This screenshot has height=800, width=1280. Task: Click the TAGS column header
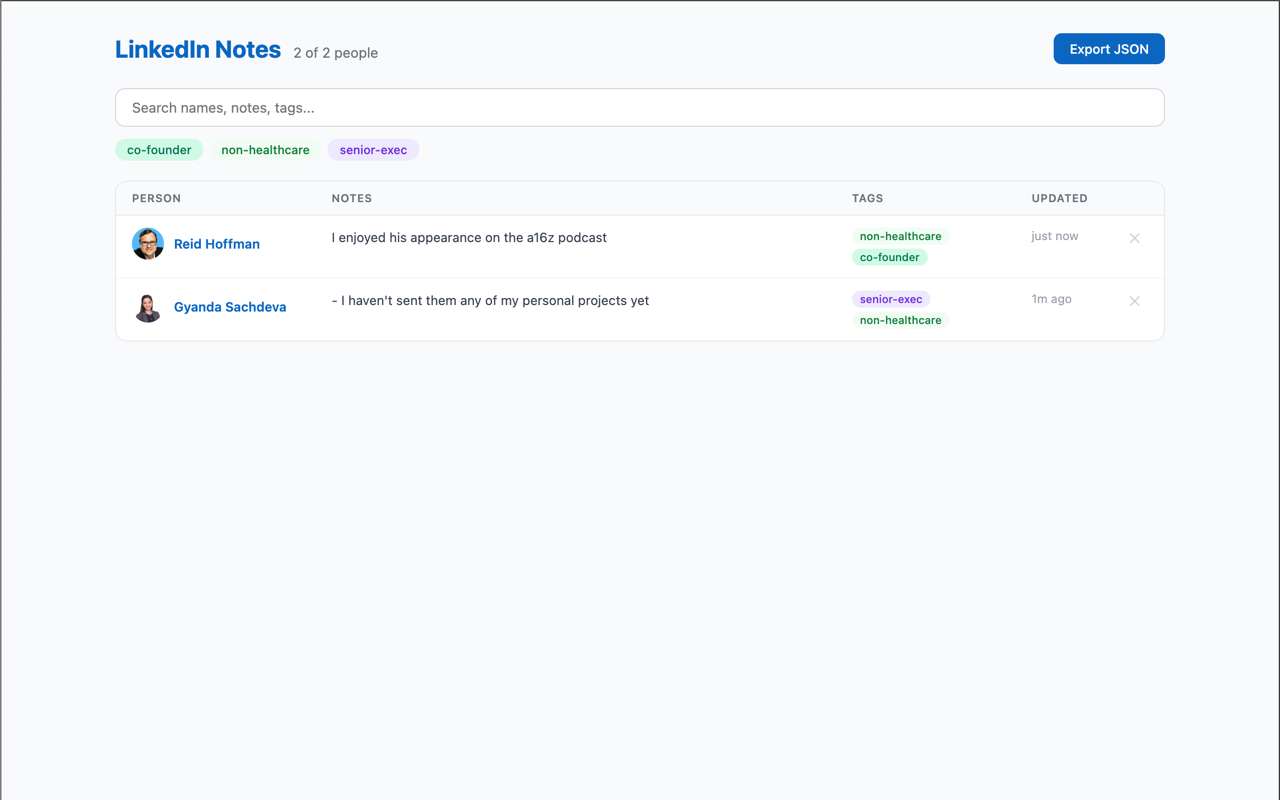click(x=868, y=198)
